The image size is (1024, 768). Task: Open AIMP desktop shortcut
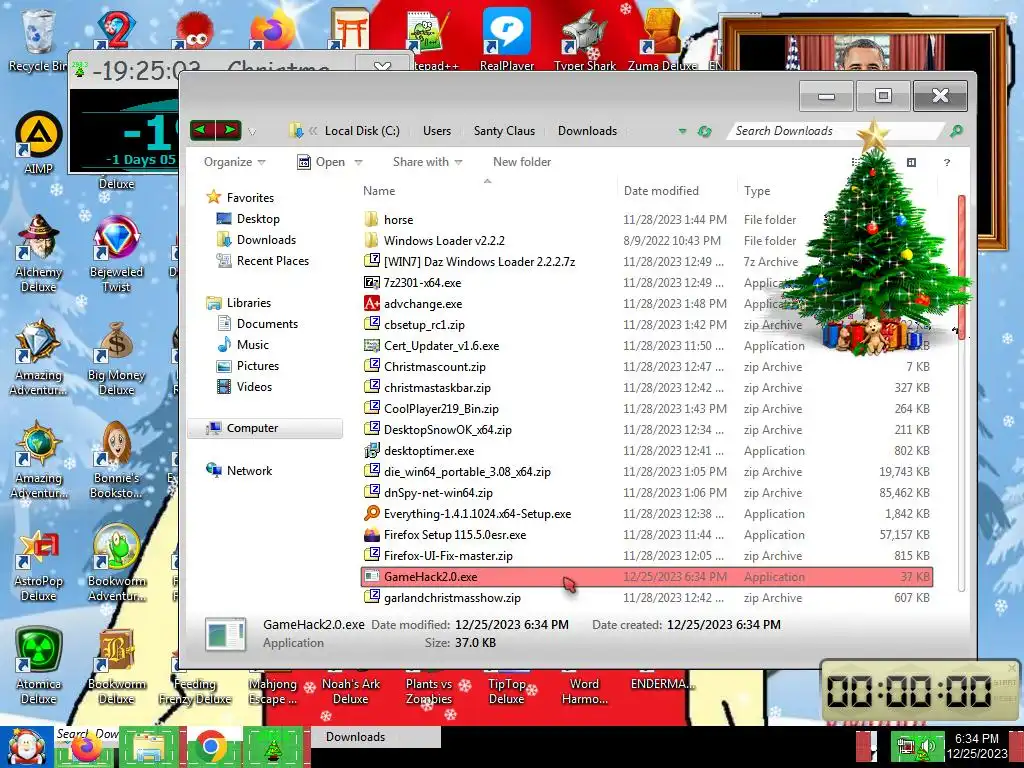[x=39, y=144]
